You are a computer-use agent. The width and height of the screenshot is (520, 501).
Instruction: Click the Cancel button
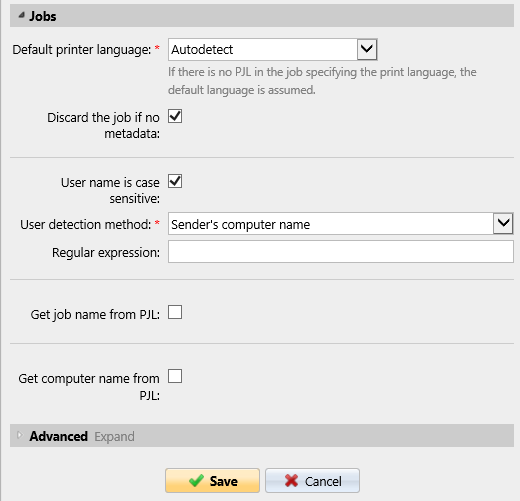tap(312, 481)
